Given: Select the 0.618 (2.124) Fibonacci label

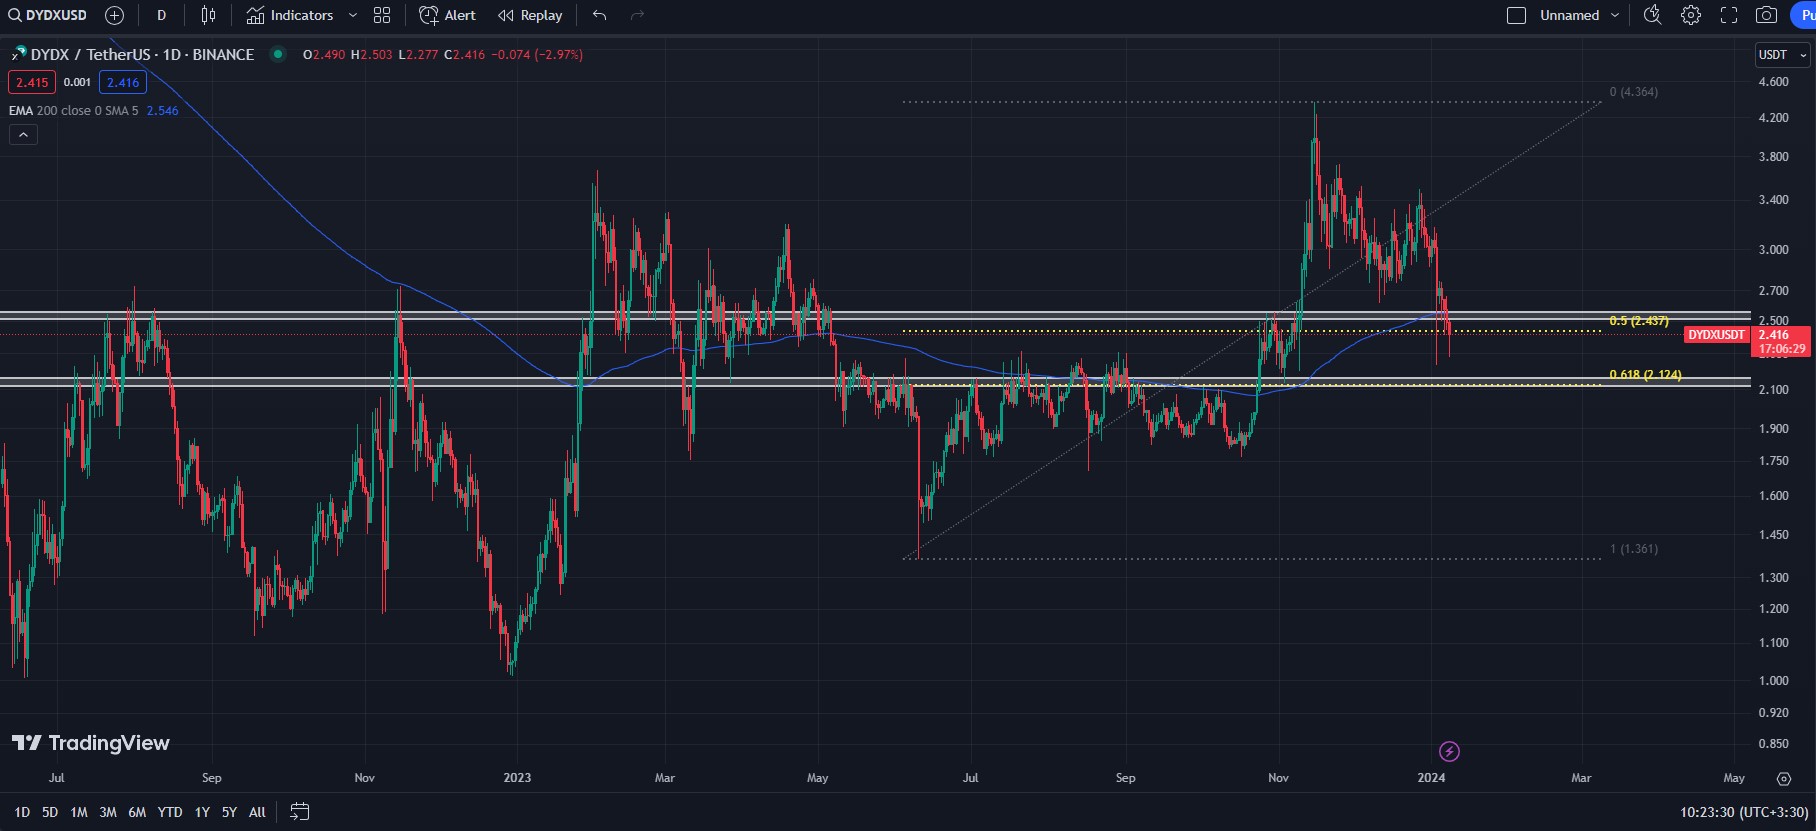Looking at the screenshot, I should (1645, 375).
